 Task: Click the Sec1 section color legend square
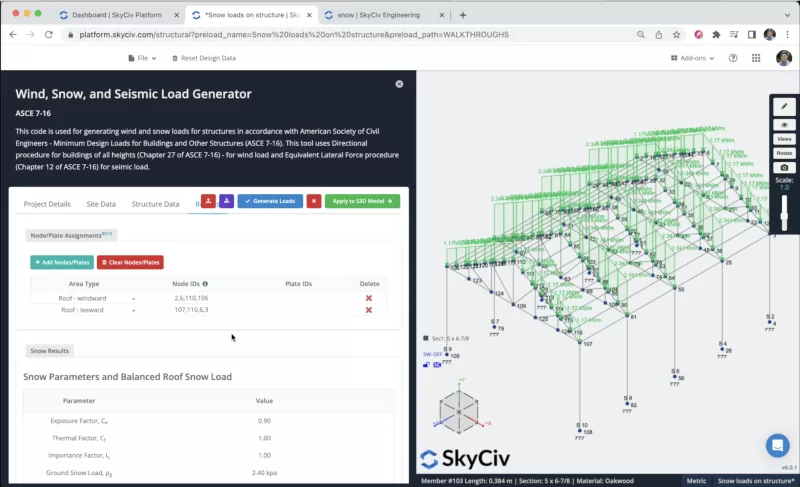[x=426, y=338]
